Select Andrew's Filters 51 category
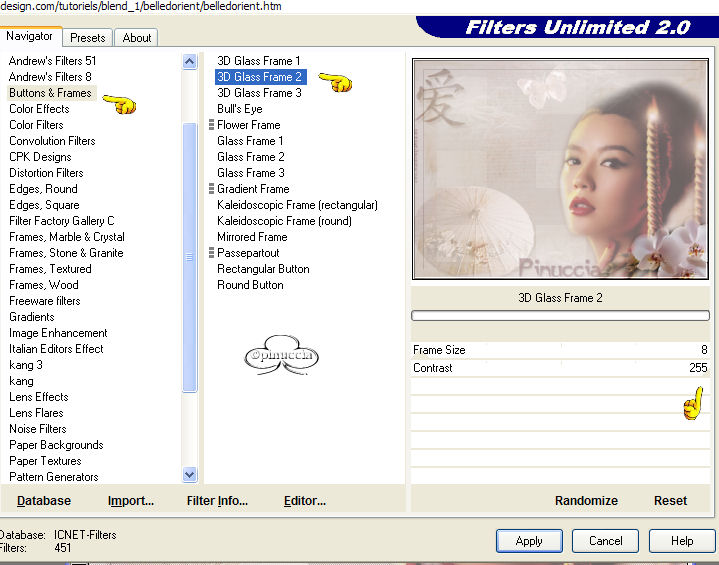Viewport: 719px width, 565px height. (52, 61)
